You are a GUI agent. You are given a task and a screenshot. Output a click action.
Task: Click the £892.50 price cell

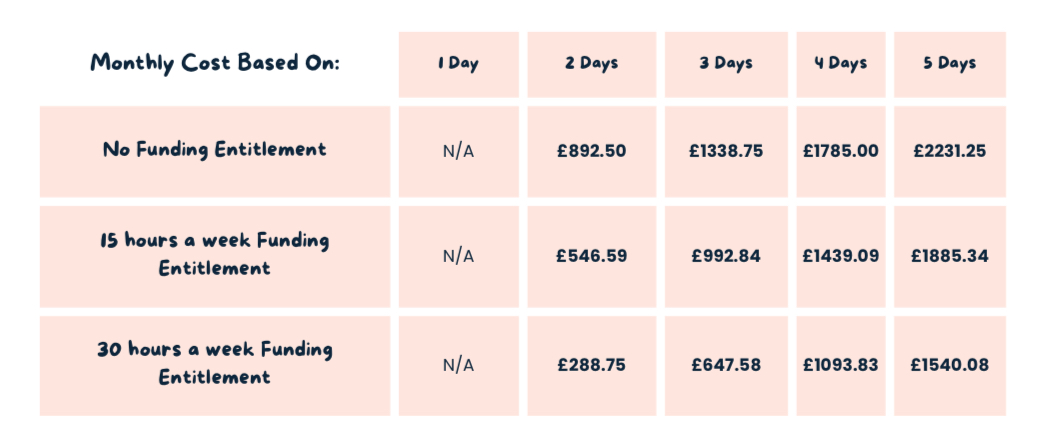coord(591,151)
